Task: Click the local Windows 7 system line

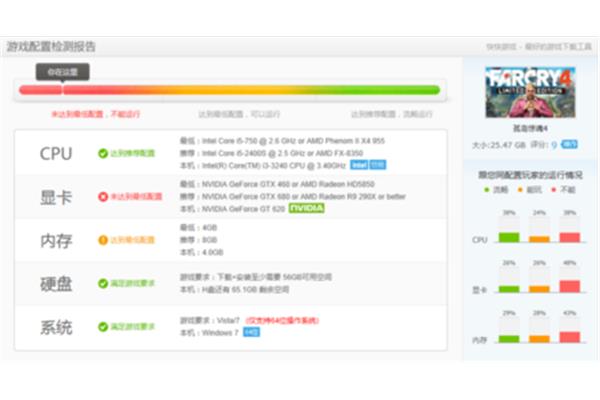Action: [x=209, y=333]
